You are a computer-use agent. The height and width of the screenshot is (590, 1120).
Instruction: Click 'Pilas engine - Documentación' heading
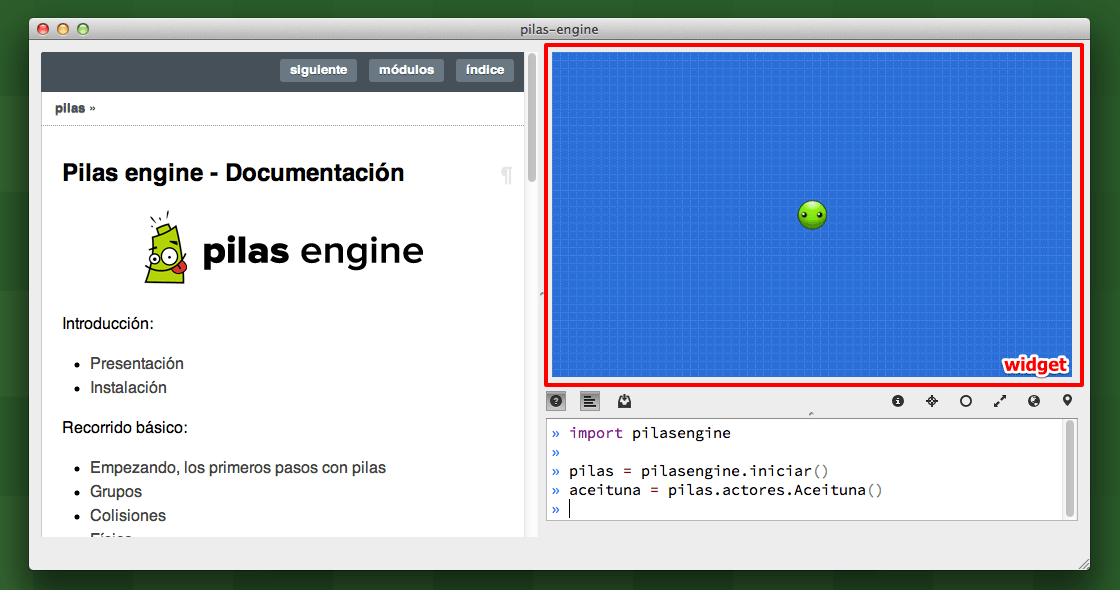click(x=233, y=173)
